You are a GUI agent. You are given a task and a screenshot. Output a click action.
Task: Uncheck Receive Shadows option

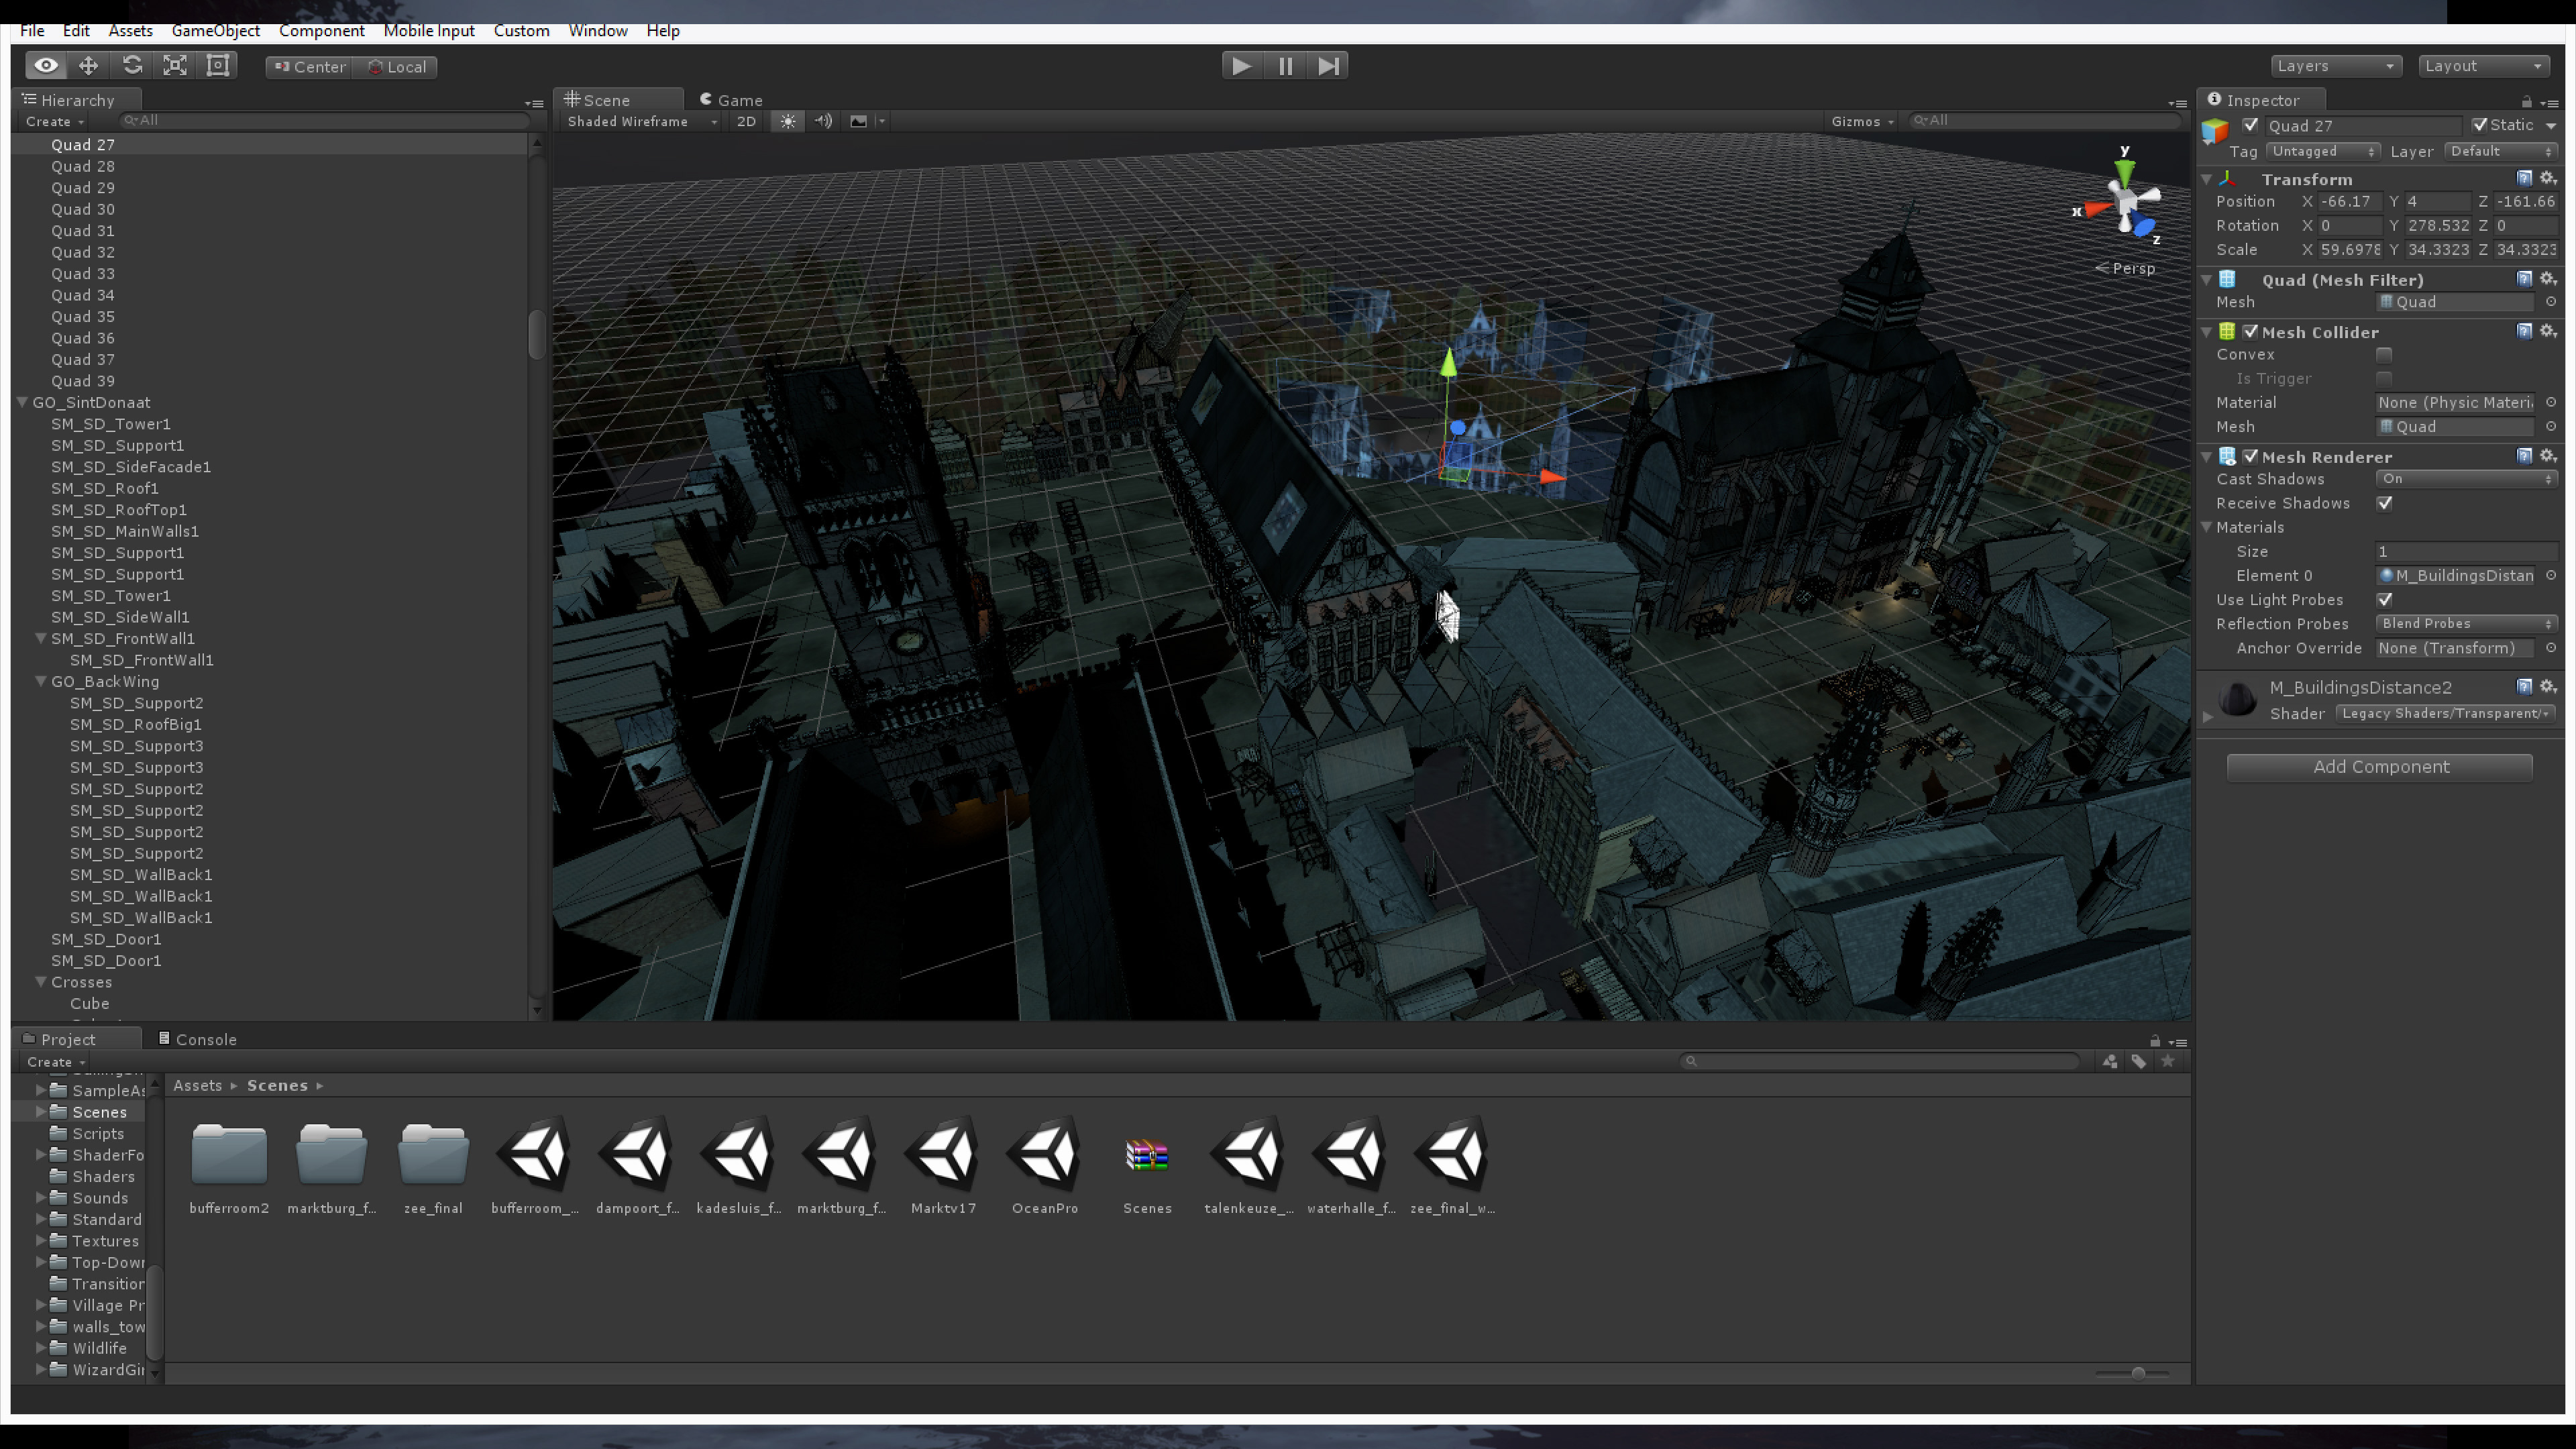(x=2384, y=503)
